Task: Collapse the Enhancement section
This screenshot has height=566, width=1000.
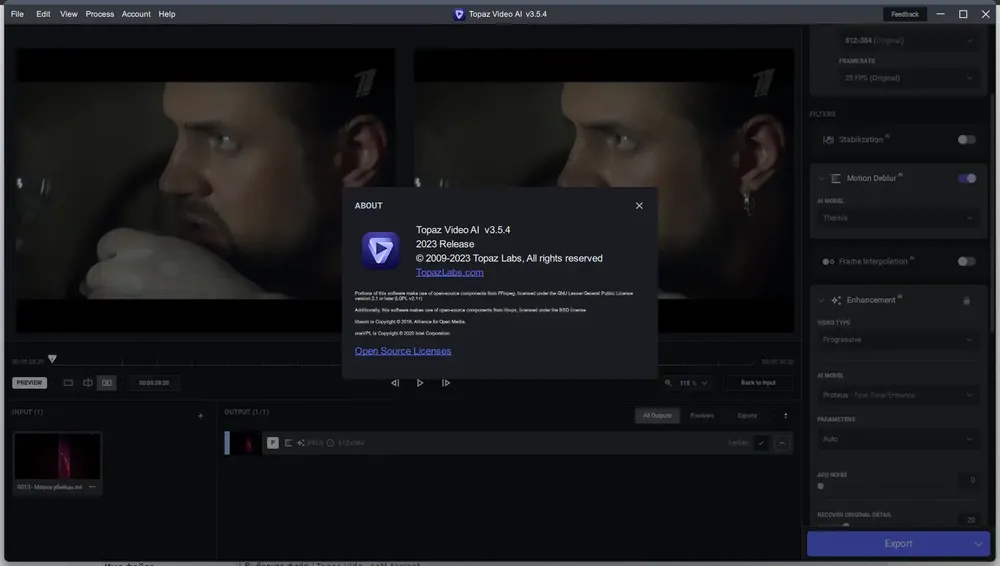Action: (821, 301)
